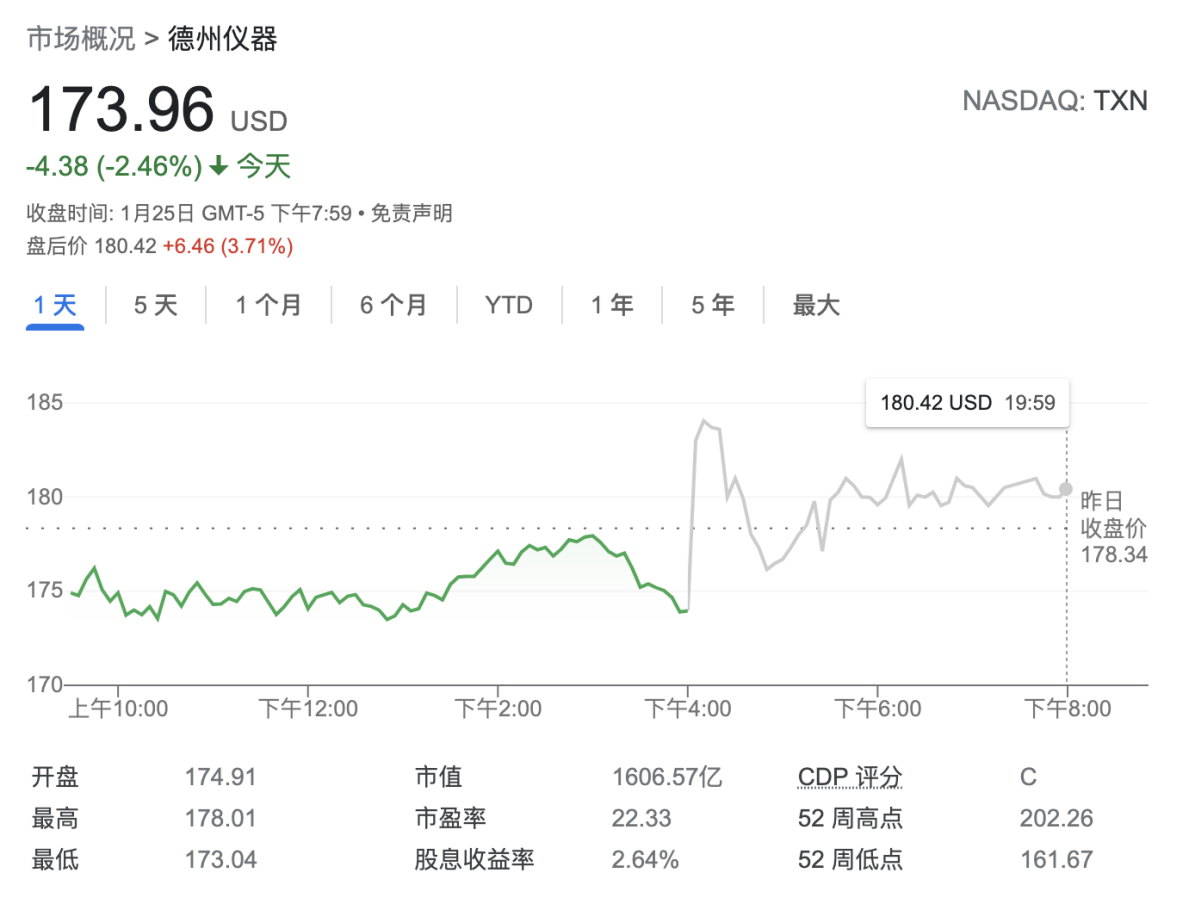Click the 下午4:00 axis label
The height and width of the screenshot is (904, 1195).
pyautogui.click(x=688, y=709)
